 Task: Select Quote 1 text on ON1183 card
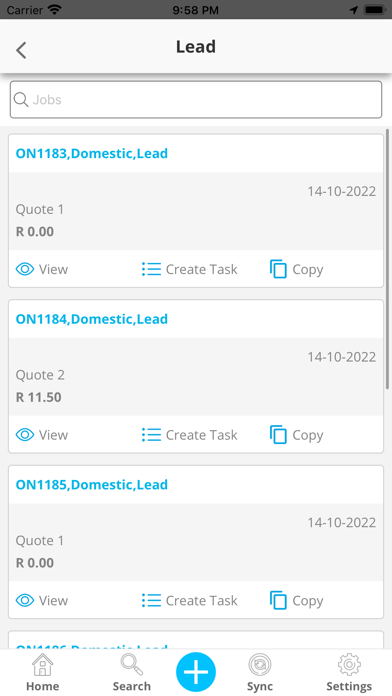(x=40, y=210)
